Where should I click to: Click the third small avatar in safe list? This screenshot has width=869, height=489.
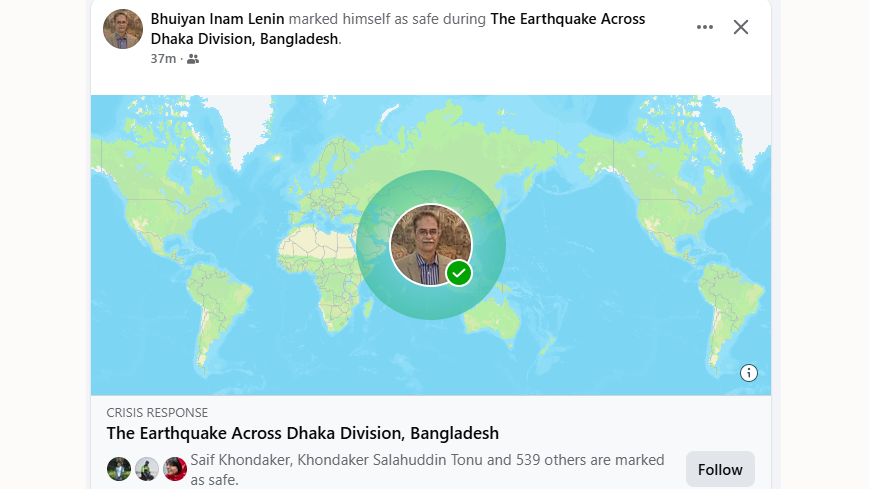point(175,469)
